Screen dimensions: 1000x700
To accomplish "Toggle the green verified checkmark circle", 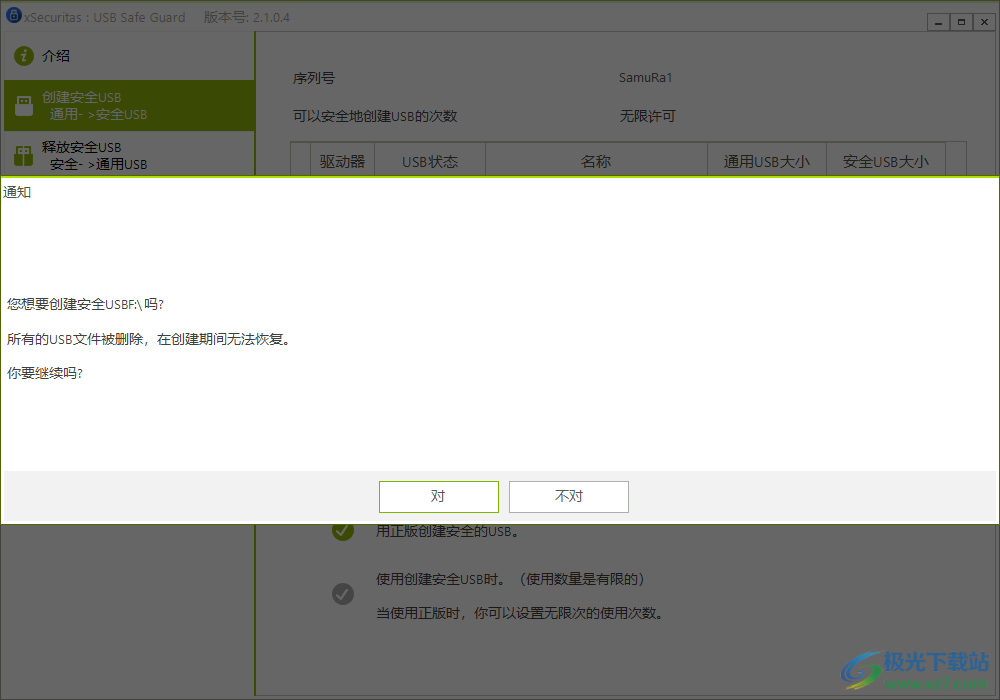I will [343, 531].
